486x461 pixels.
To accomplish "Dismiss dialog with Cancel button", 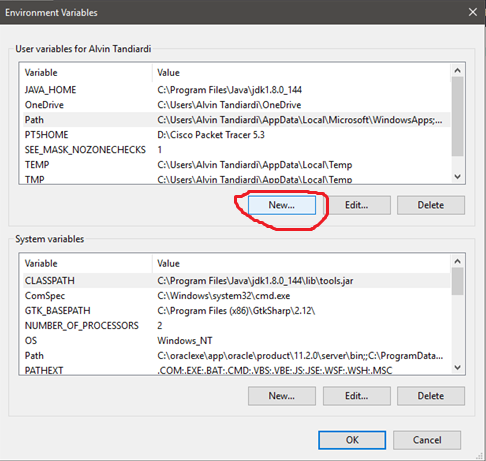I will (427, 440).
